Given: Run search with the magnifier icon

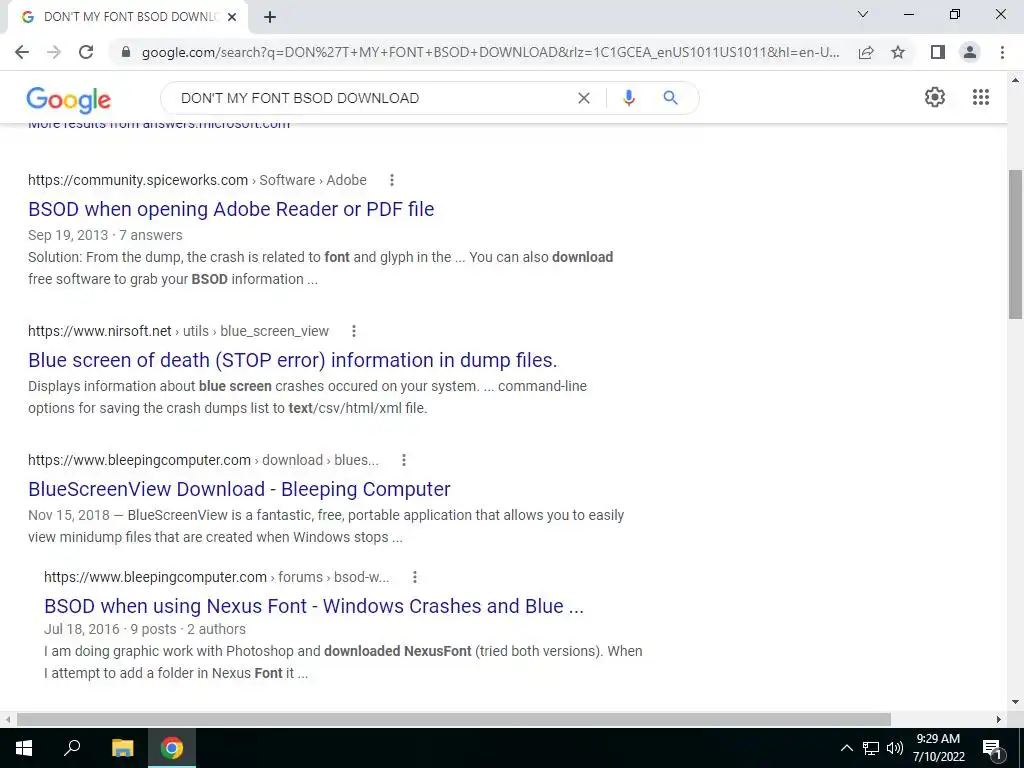Looking at the screenshot, I should (670, 98).
